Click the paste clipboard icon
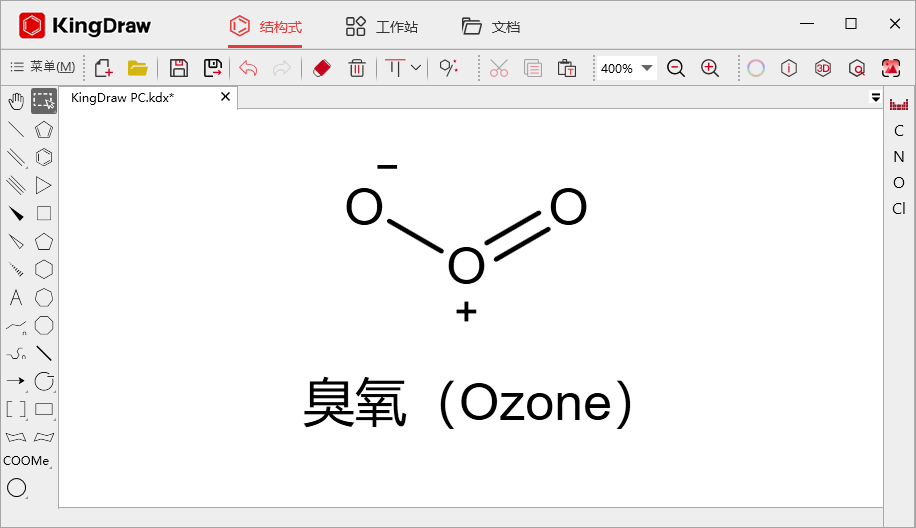 [567, 68]
